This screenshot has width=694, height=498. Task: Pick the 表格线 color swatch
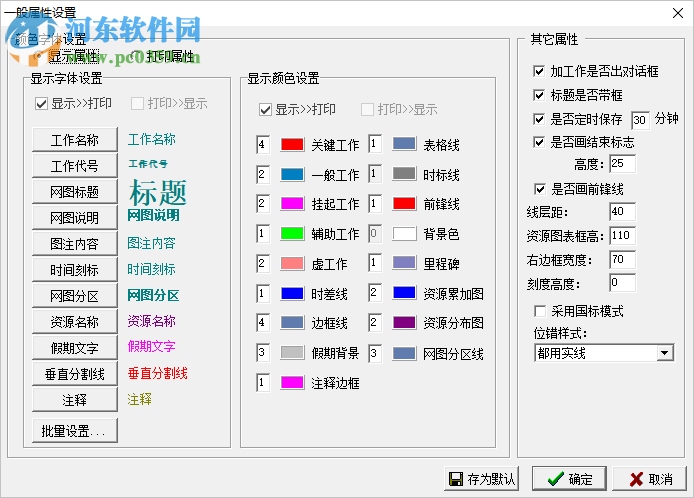point(404,144)
